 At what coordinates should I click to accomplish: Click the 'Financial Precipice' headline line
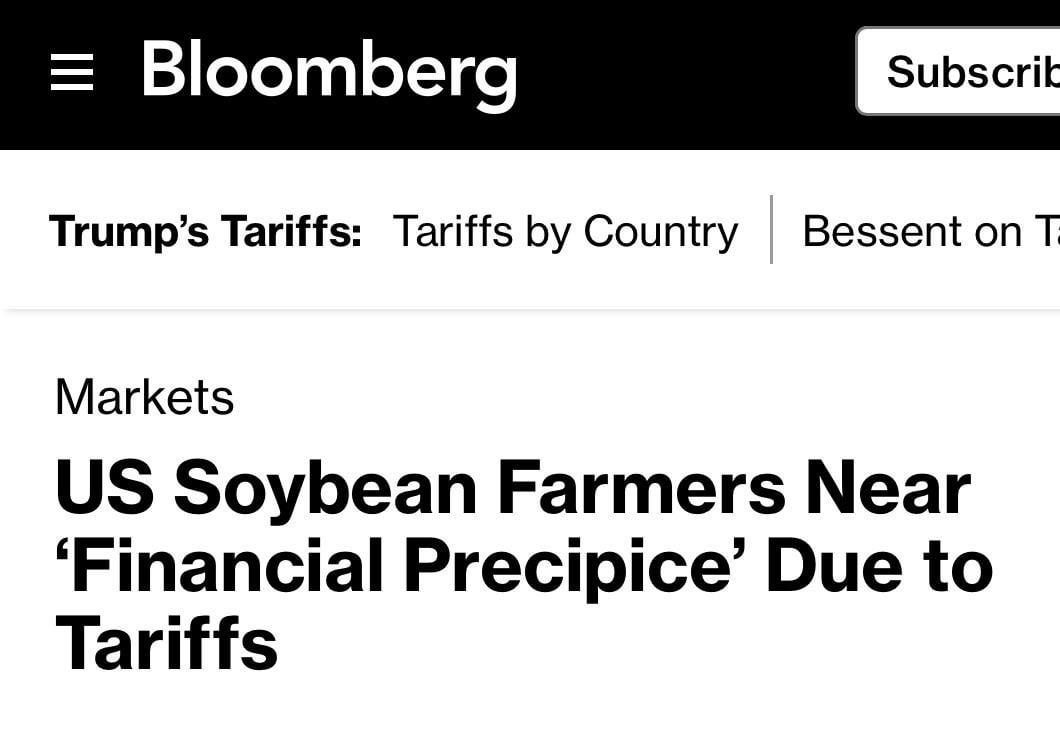524,565
